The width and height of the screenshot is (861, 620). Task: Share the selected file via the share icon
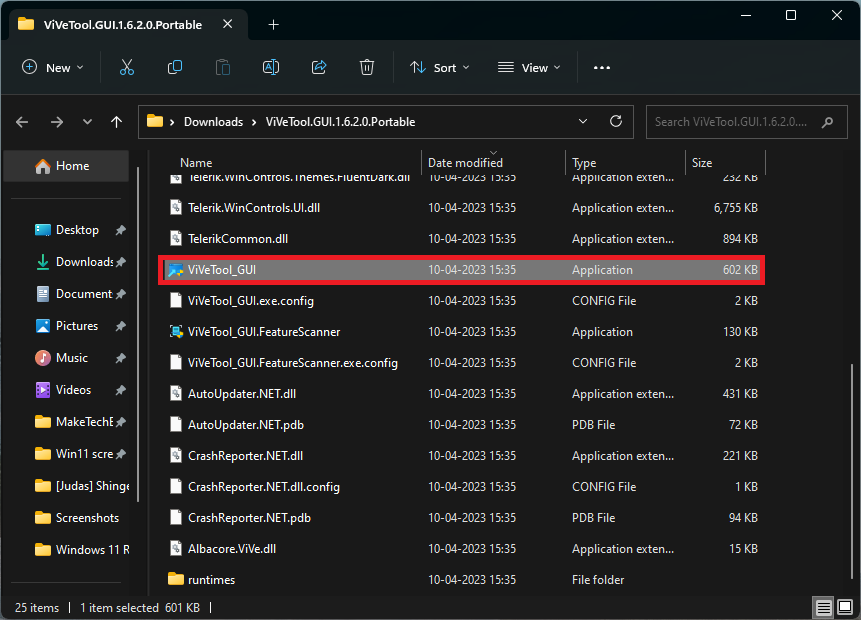319,67
